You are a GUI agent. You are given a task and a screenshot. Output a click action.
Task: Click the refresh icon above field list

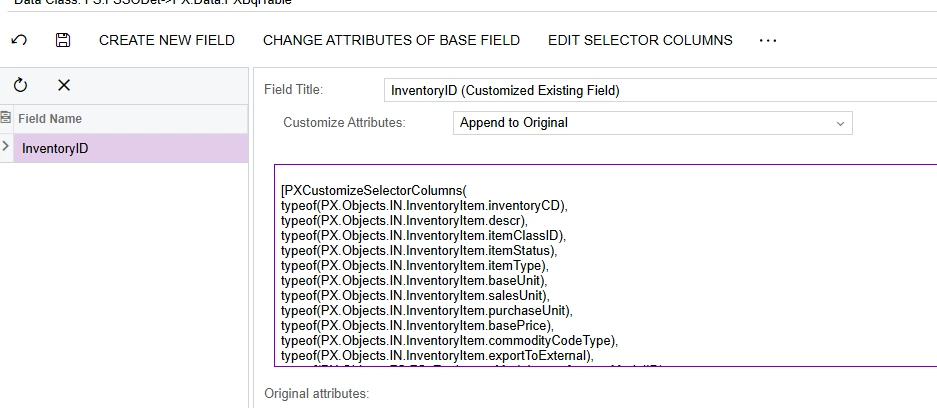[x=21, y=86]
